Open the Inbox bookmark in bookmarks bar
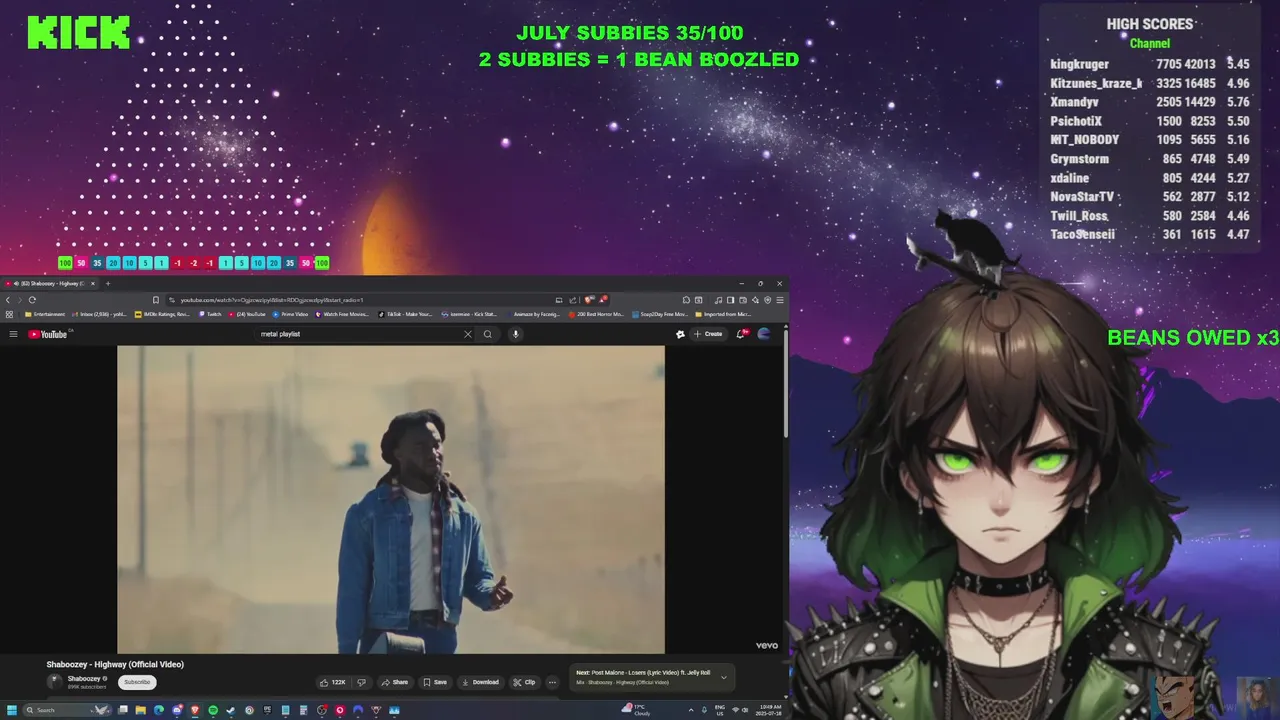The width and height of the screenshot is (1280, 720). (100, 314)
